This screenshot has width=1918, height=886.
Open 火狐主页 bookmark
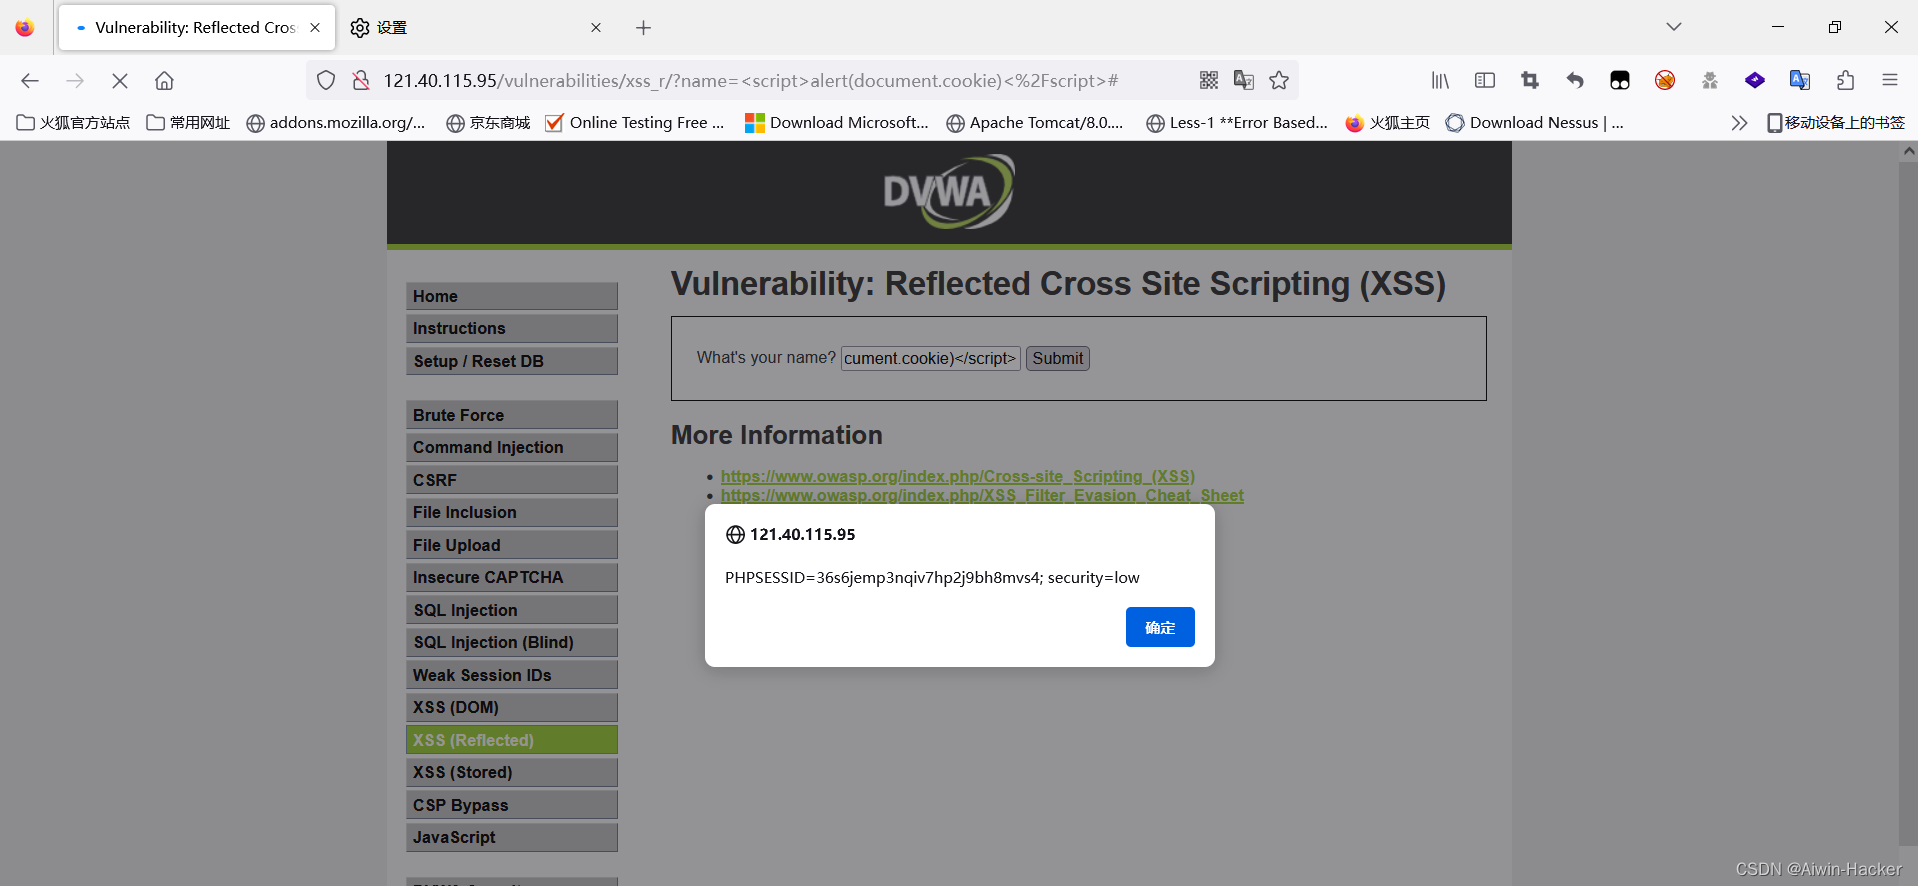pyautogui.click(x=1388, y=123)
